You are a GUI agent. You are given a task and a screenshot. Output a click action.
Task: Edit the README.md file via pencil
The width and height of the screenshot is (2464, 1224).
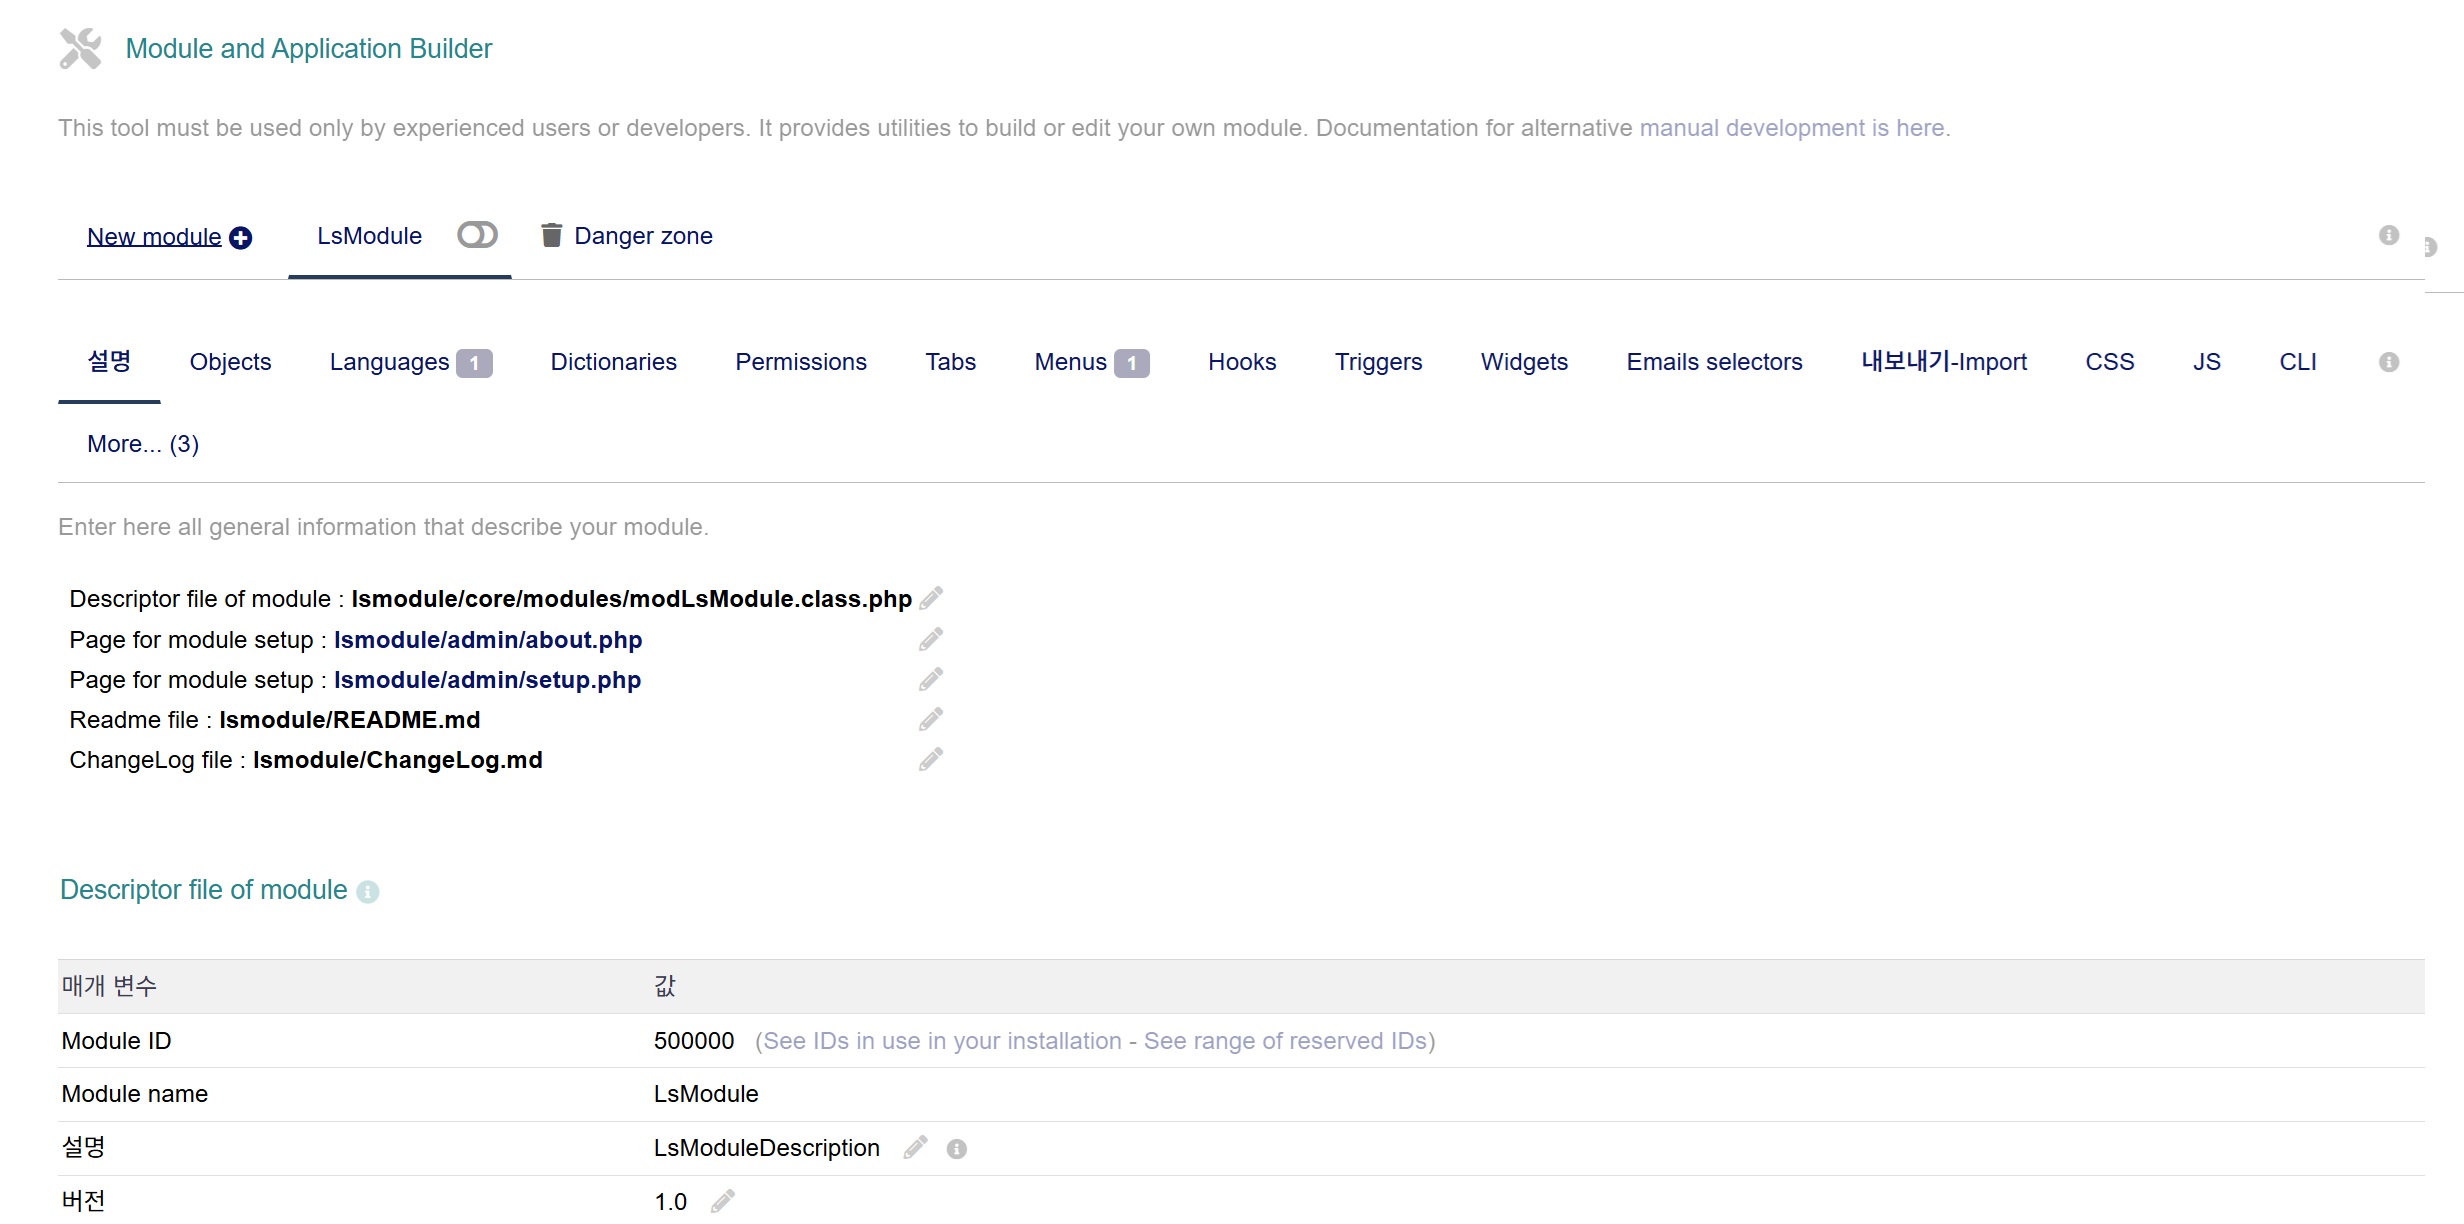point(931,719)
